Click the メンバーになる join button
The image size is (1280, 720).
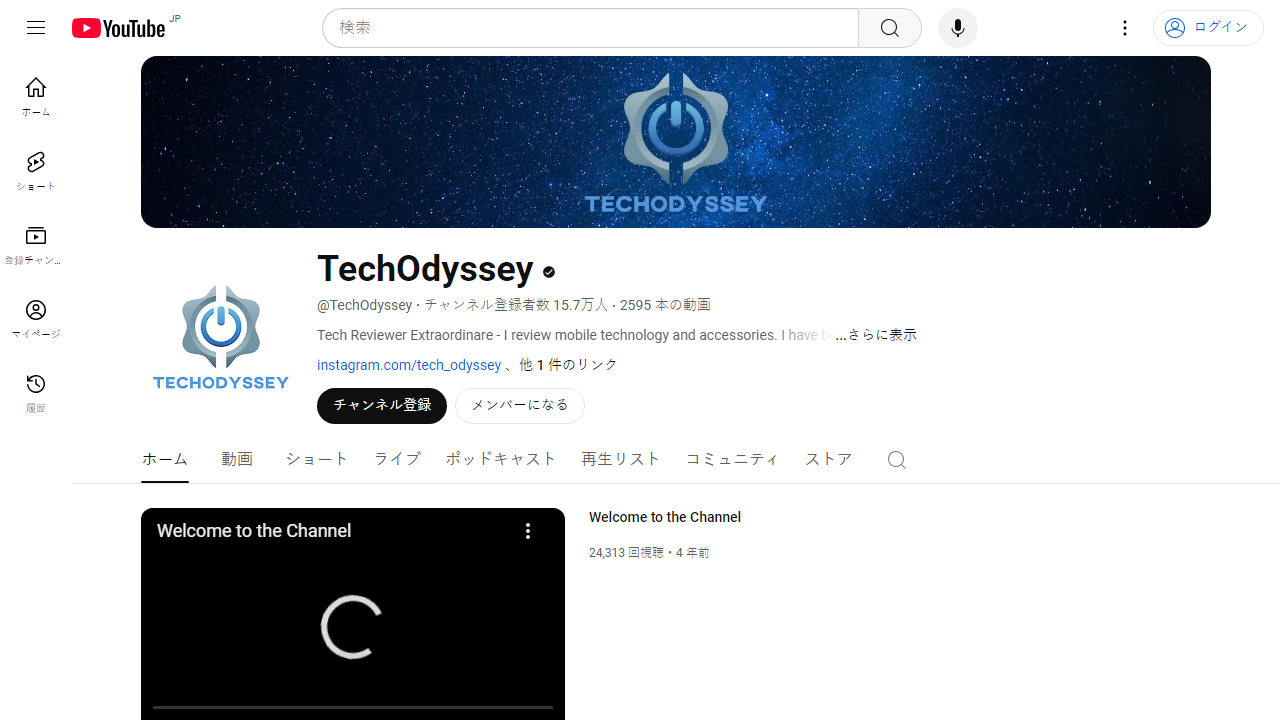tap(520, 405)
